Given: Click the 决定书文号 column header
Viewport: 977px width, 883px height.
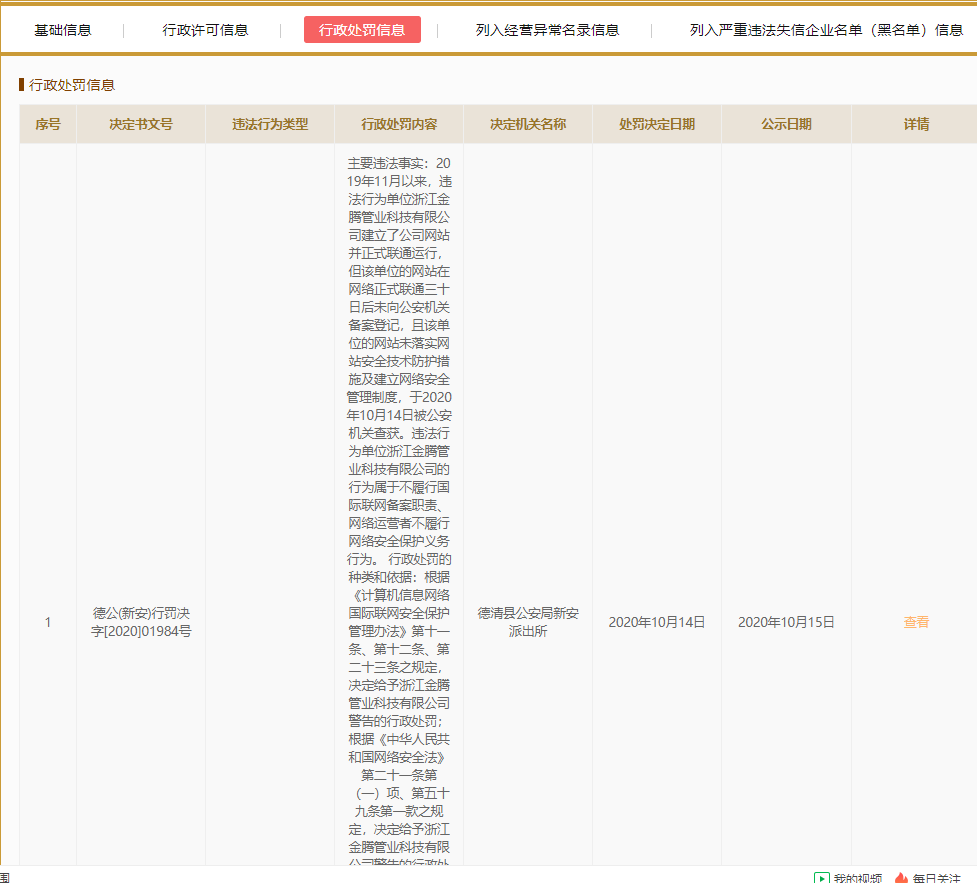Looking at the screenshot, I should click(x=141, y=124).
